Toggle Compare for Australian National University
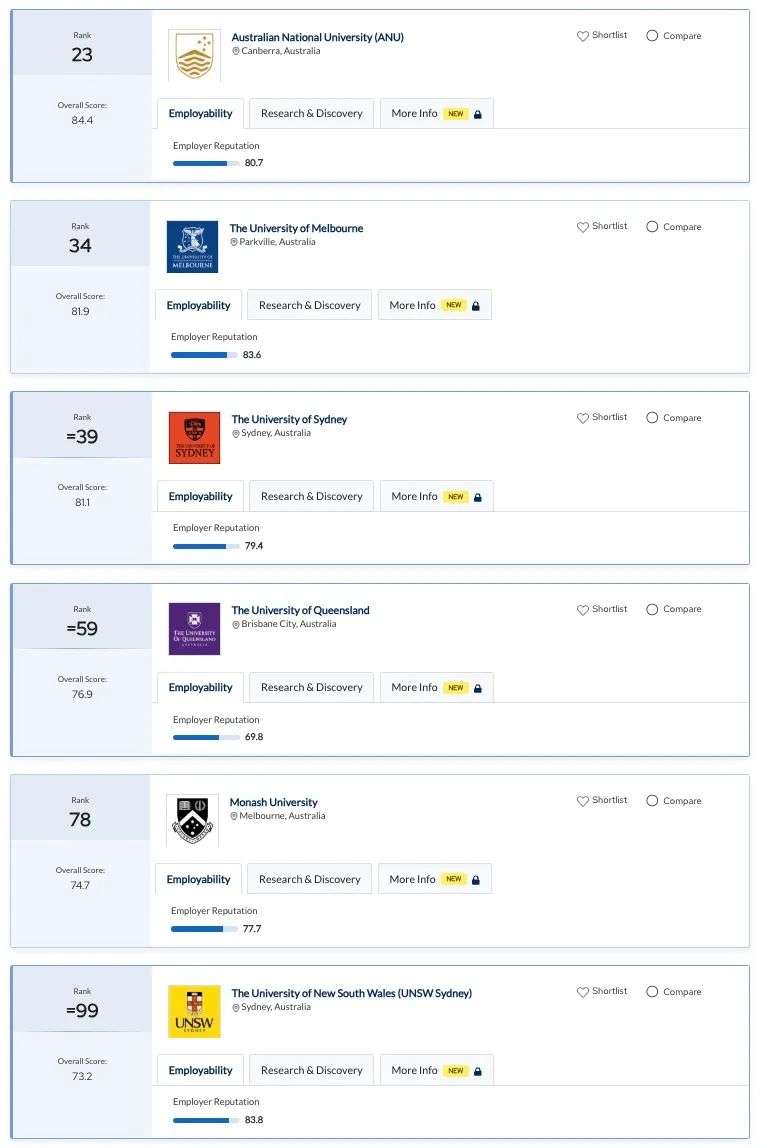This screenshot has width=760, height=1148. tap(652, 36)
